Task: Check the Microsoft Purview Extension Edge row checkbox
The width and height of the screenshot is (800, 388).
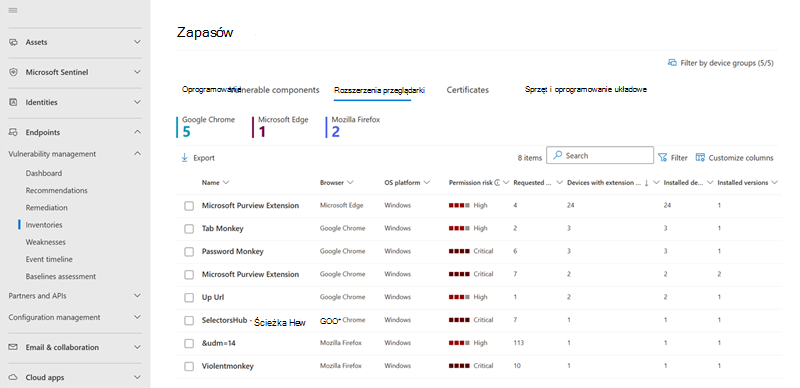Action: pyautogui.click(x=189, y=206)
